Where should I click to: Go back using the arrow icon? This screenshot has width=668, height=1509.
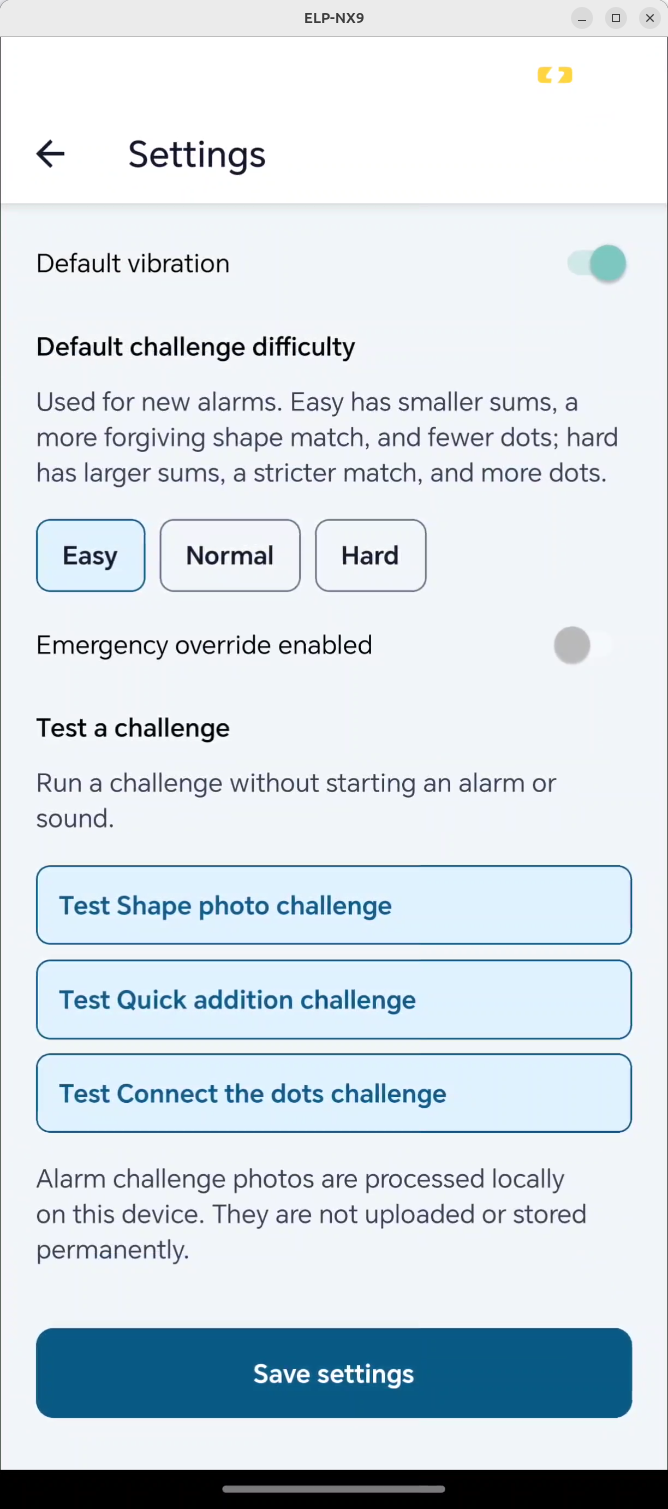50,154
